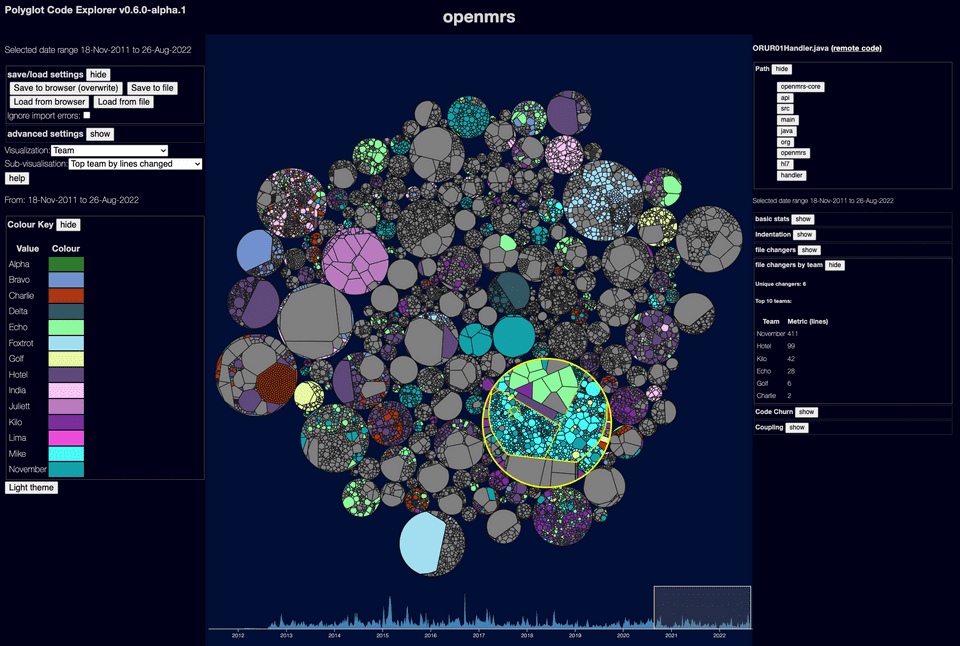This screenshot has height=646, width=960.
Task: Open the Visualization dropdown set to Team
Action: coord(110,150)
